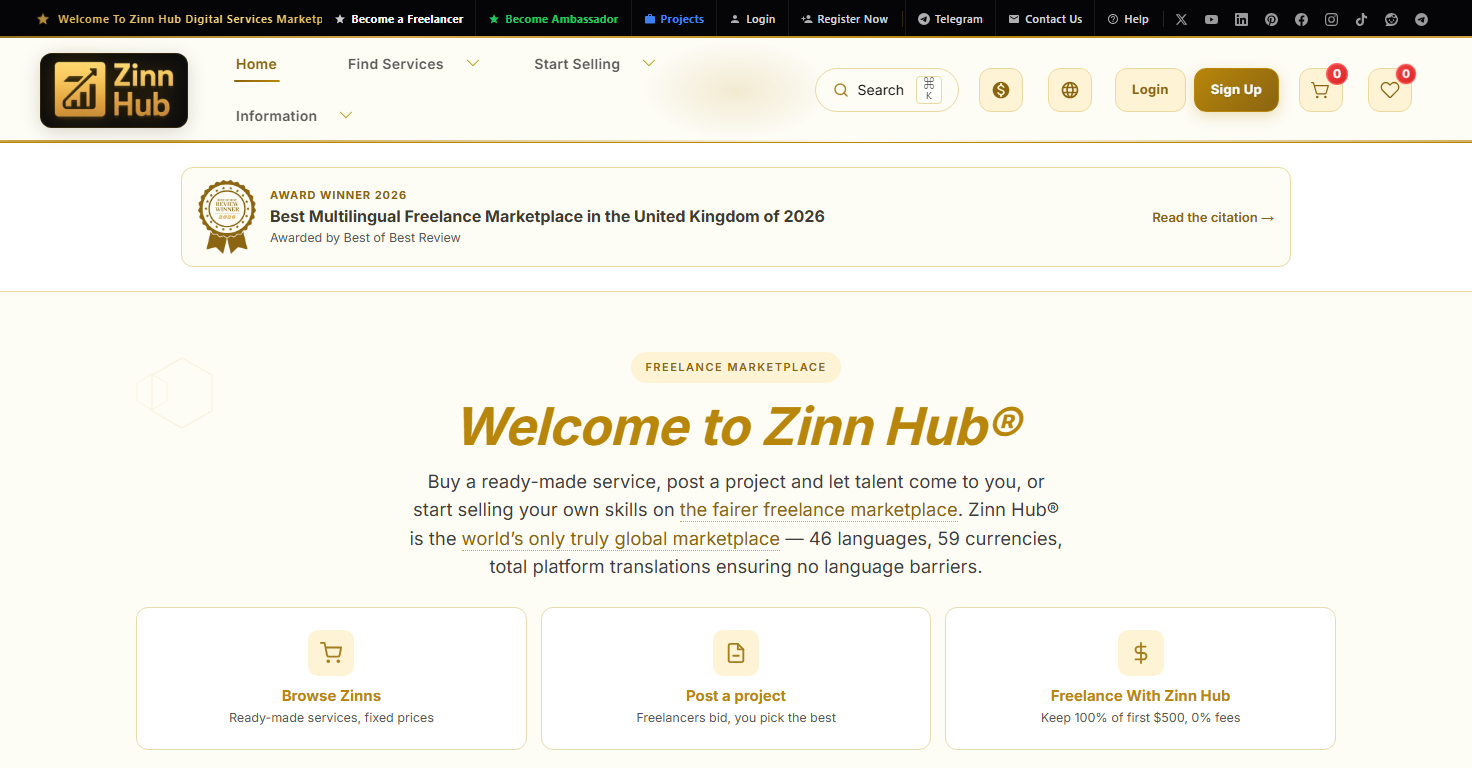
Task: Open the currency selector dollar icon
Action: point(1001,90)
